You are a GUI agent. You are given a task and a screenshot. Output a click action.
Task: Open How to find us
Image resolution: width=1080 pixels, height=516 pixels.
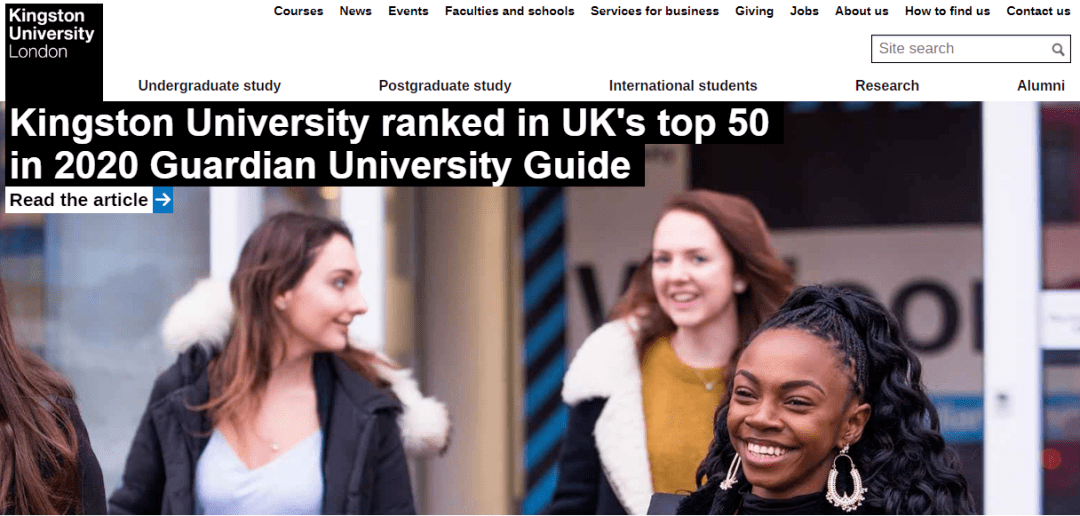(x=947, y=11)
